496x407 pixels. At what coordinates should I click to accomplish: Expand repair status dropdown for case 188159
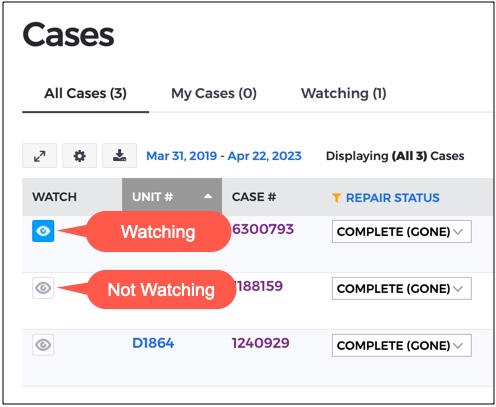point(402,289)
